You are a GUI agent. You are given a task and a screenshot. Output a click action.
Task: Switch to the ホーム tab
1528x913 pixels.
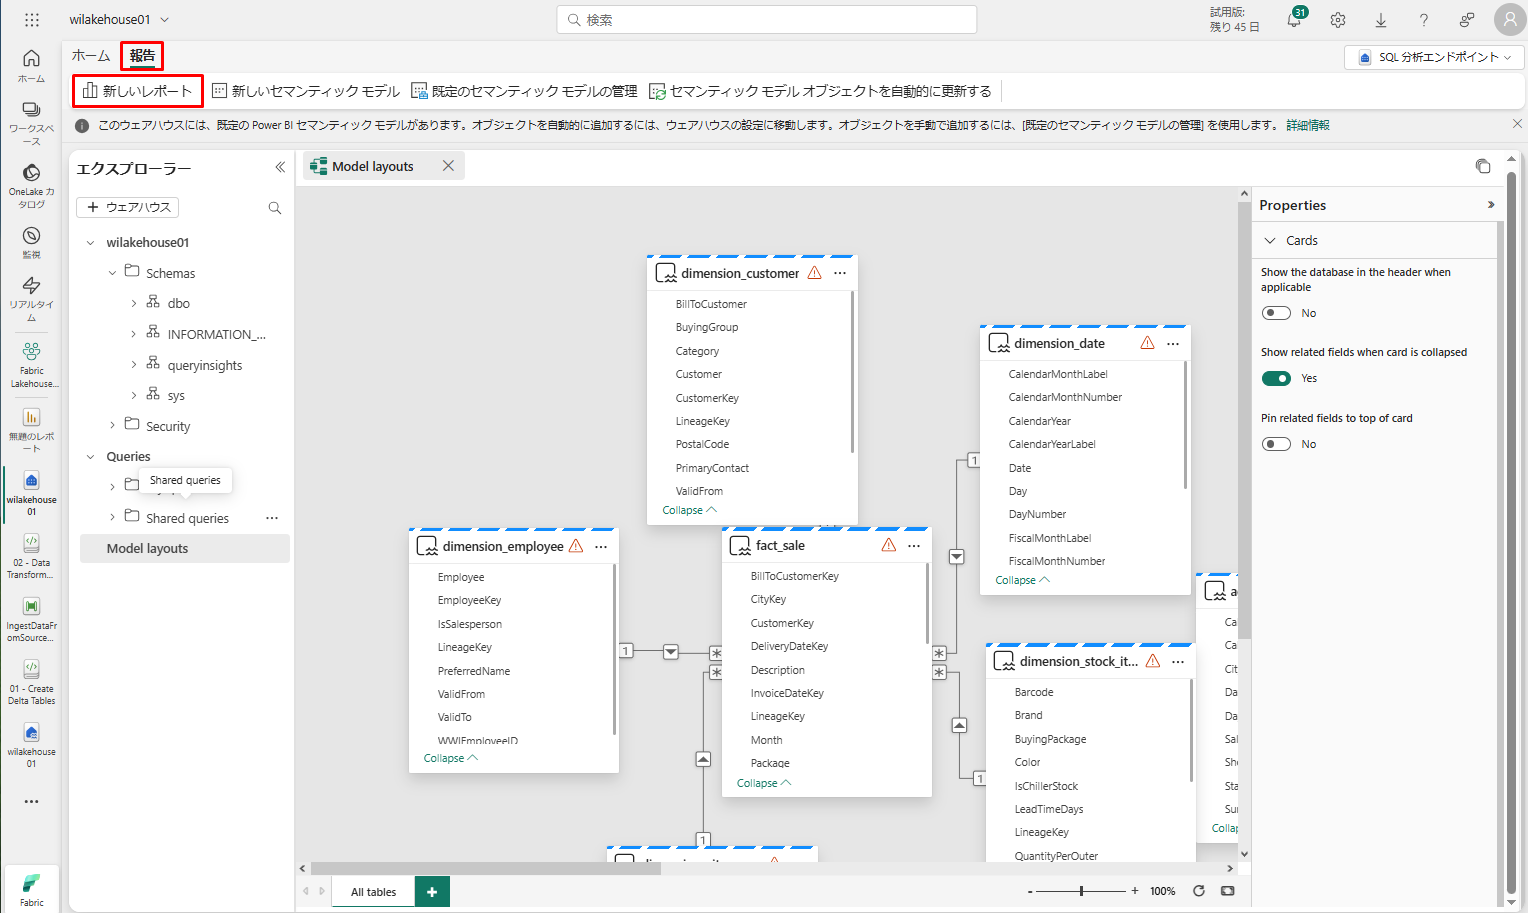[91, 56]
